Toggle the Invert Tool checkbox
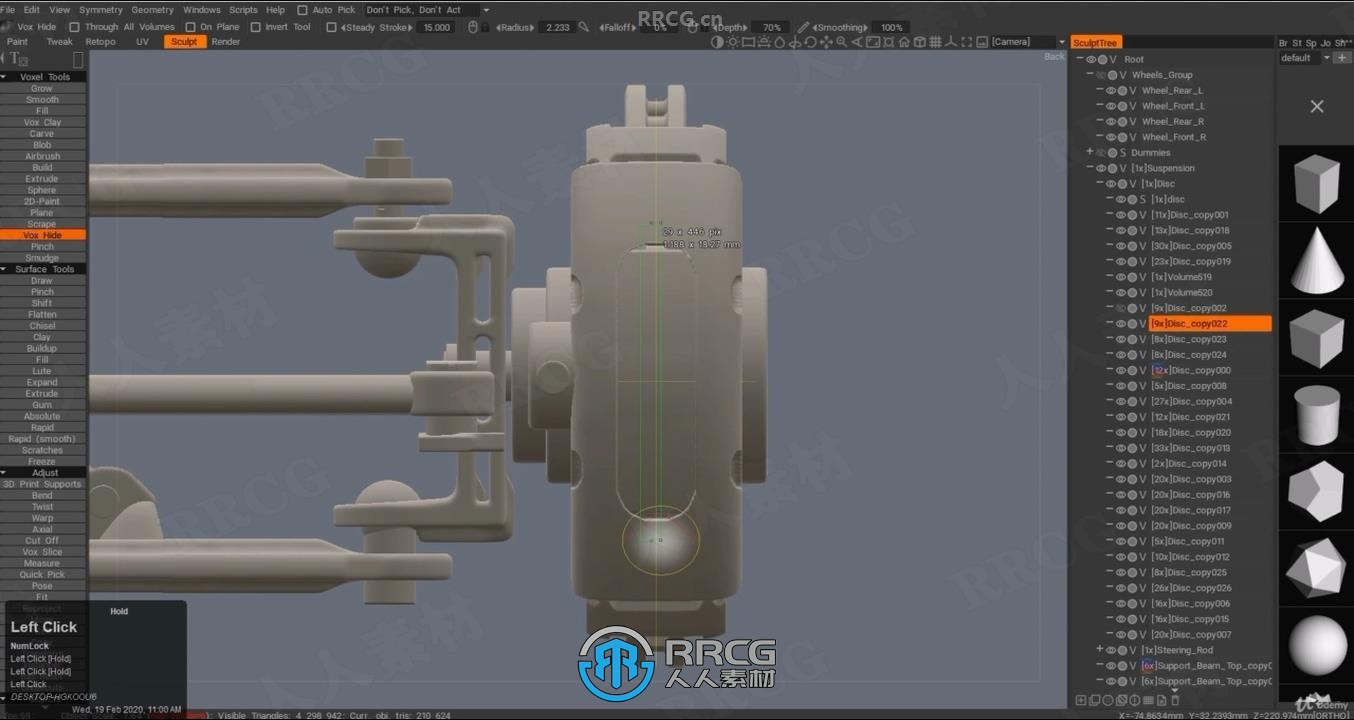The image size is (1354, 720). 255,27
